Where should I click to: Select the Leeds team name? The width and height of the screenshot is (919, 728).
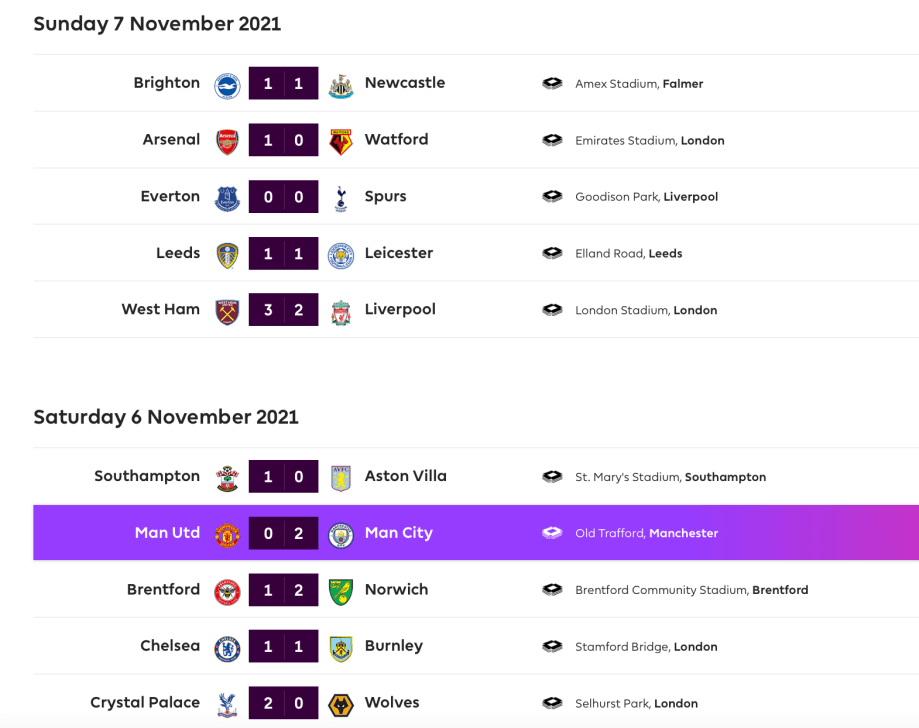(178, 253)
